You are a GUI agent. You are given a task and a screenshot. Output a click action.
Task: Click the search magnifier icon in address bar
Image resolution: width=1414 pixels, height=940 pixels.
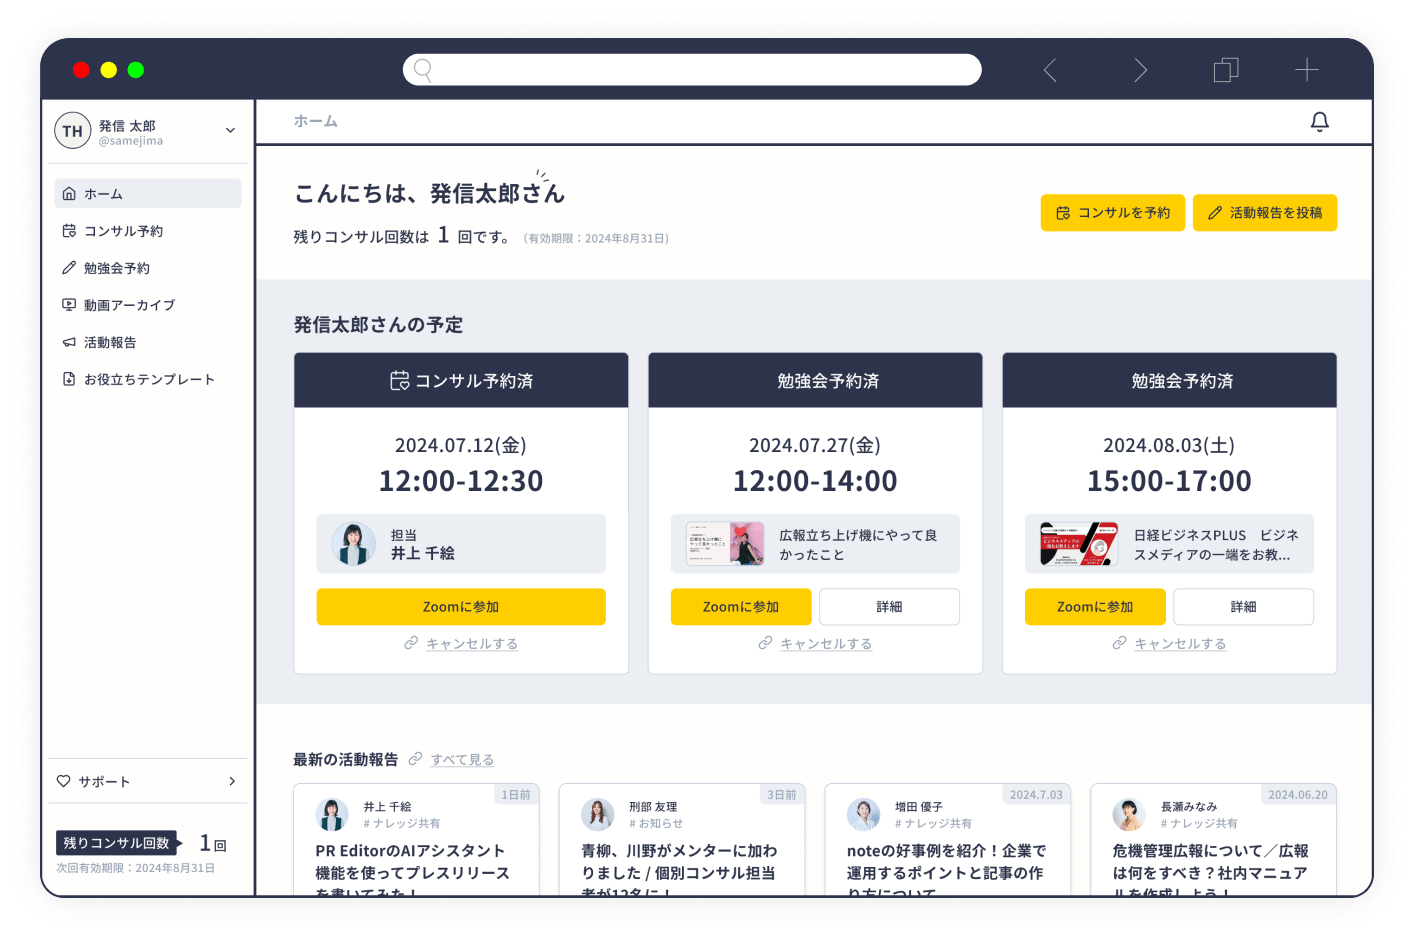[423, 70]
